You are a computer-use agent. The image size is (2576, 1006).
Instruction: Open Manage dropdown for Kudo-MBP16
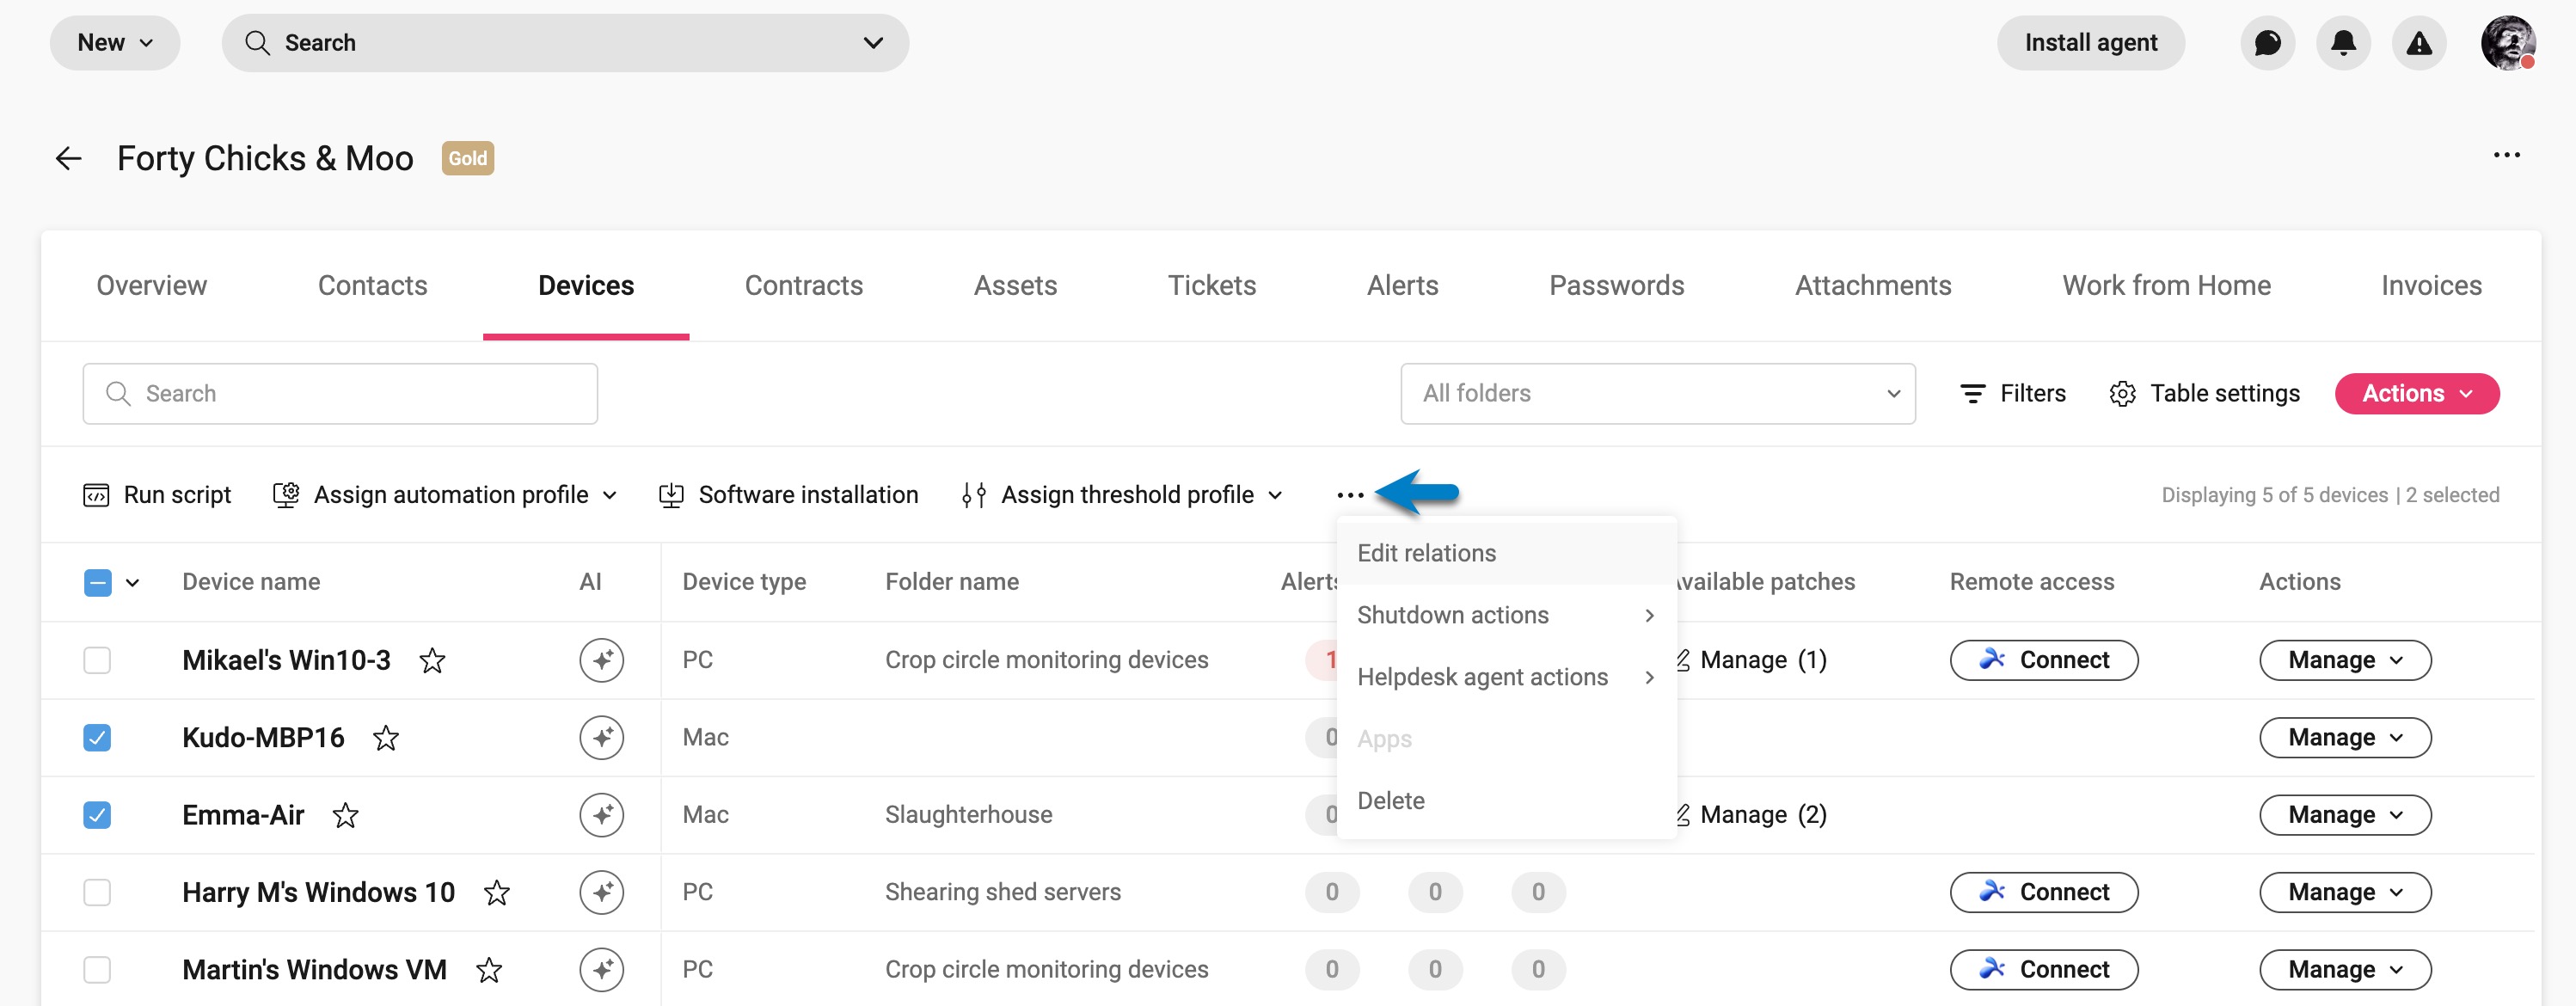click(2344, 738)
